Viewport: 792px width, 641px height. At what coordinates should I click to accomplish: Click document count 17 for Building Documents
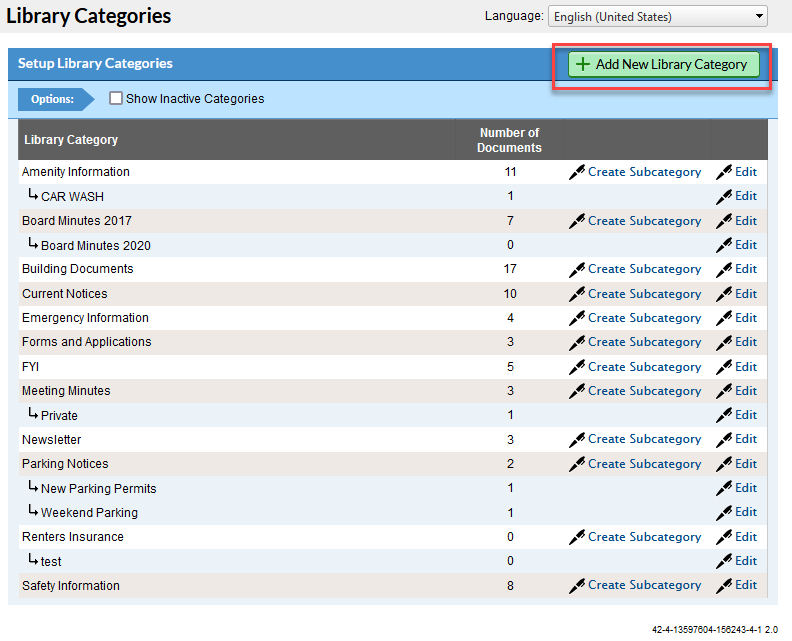pyautogui.click(x=510, y=269)
